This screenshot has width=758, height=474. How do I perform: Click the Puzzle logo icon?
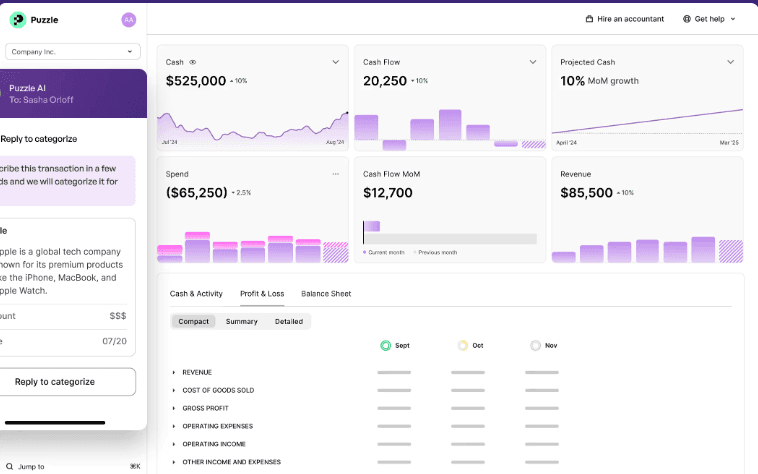tap(17, 19)
